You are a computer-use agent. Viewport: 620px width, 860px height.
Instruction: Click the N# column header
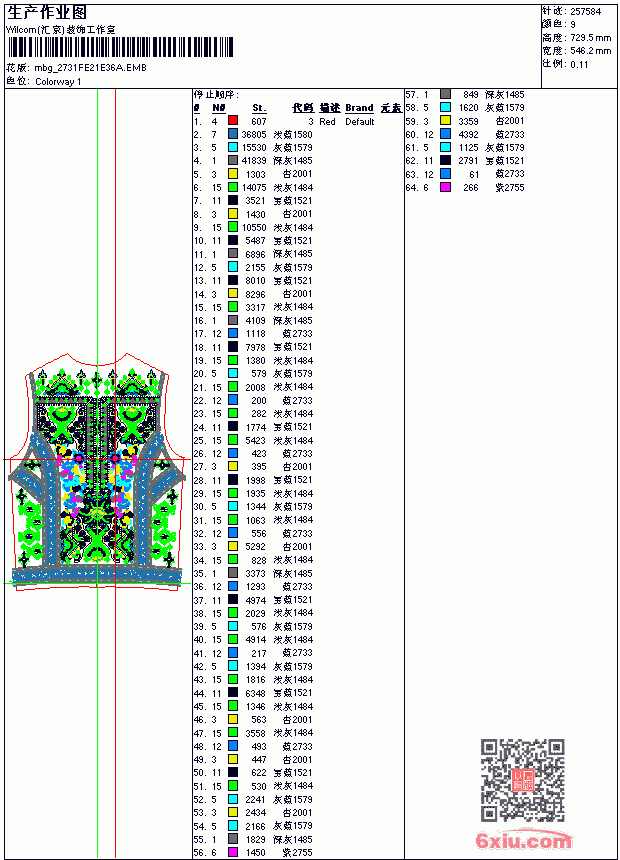point(218,108)
